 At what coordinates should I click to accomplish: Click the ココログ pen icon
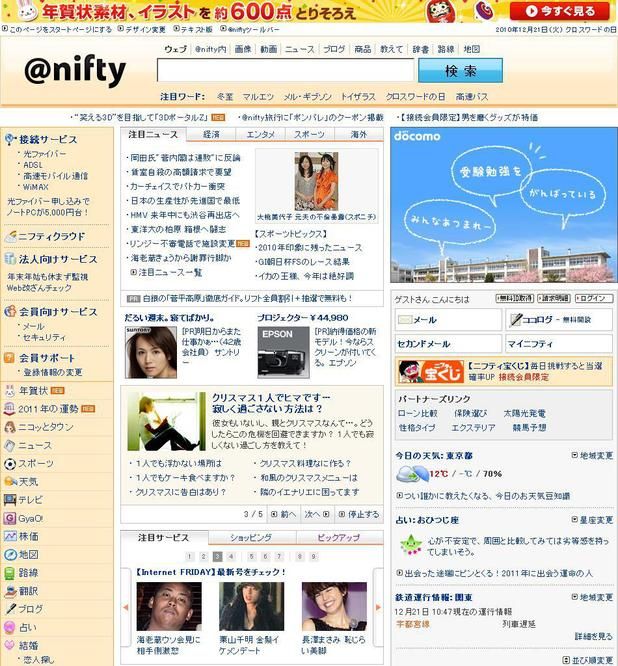(x=515, y=319)
